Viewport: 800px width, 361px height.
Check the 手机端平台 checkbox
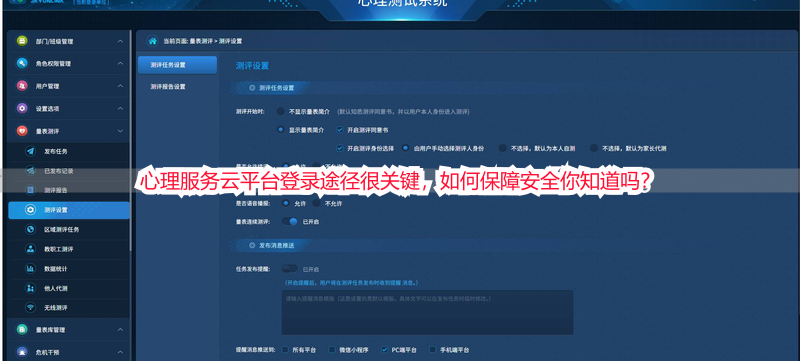(432, 350)
